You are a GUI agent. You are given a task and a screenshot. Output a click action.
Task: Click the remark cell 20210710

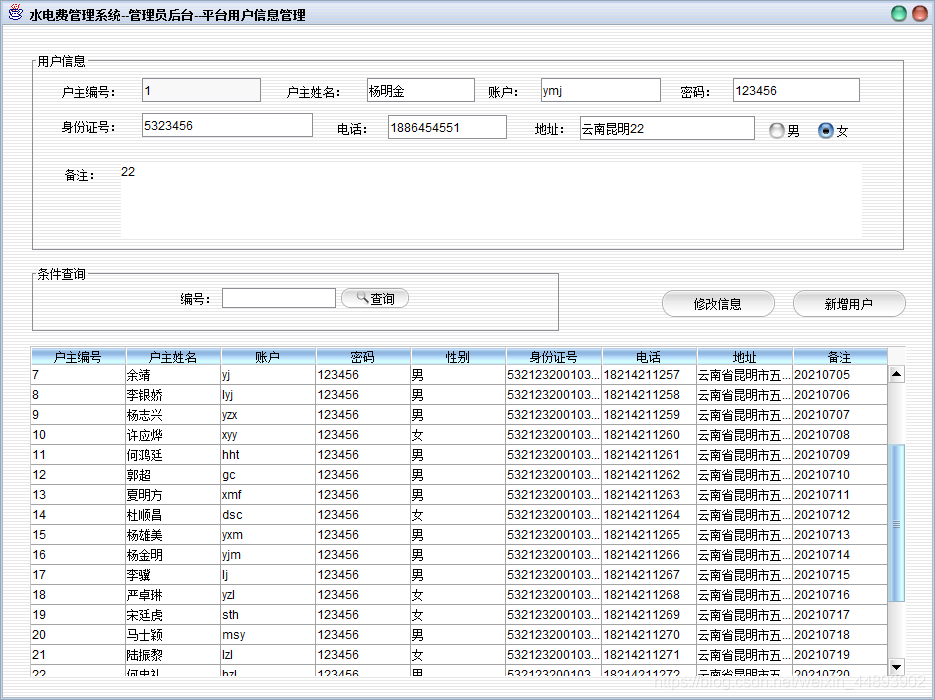tap(840, 475)
